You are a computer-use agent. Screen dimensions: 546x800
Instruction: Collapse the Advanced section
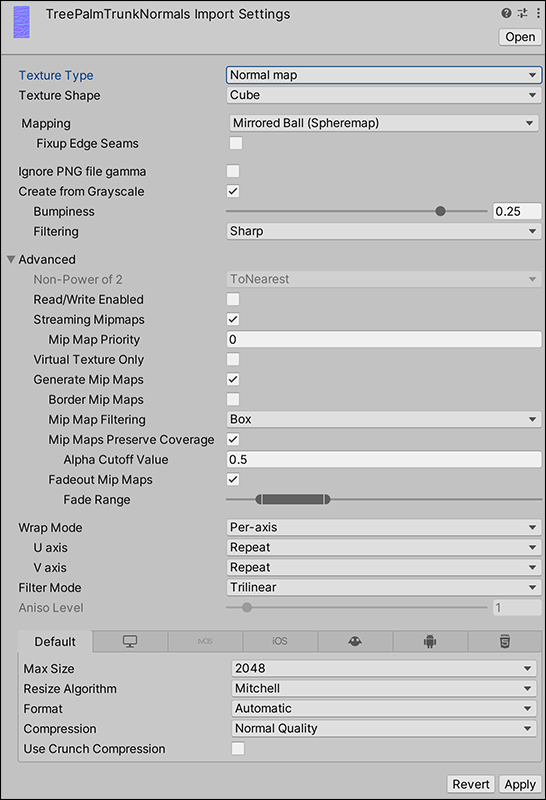pyautogui.click(x=11, y=259)
